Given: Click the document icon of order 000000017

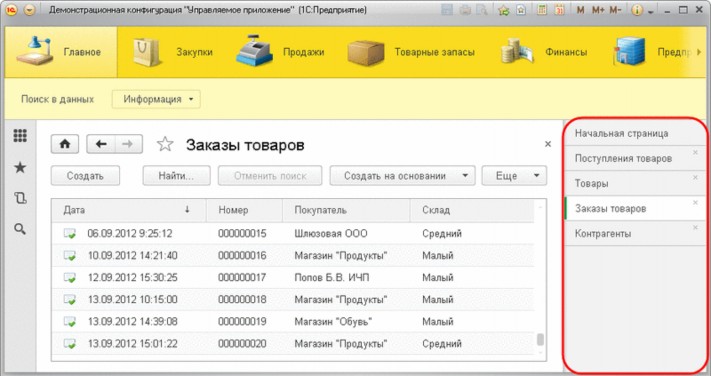Looking at the screenshot, I should click(70, 278).
